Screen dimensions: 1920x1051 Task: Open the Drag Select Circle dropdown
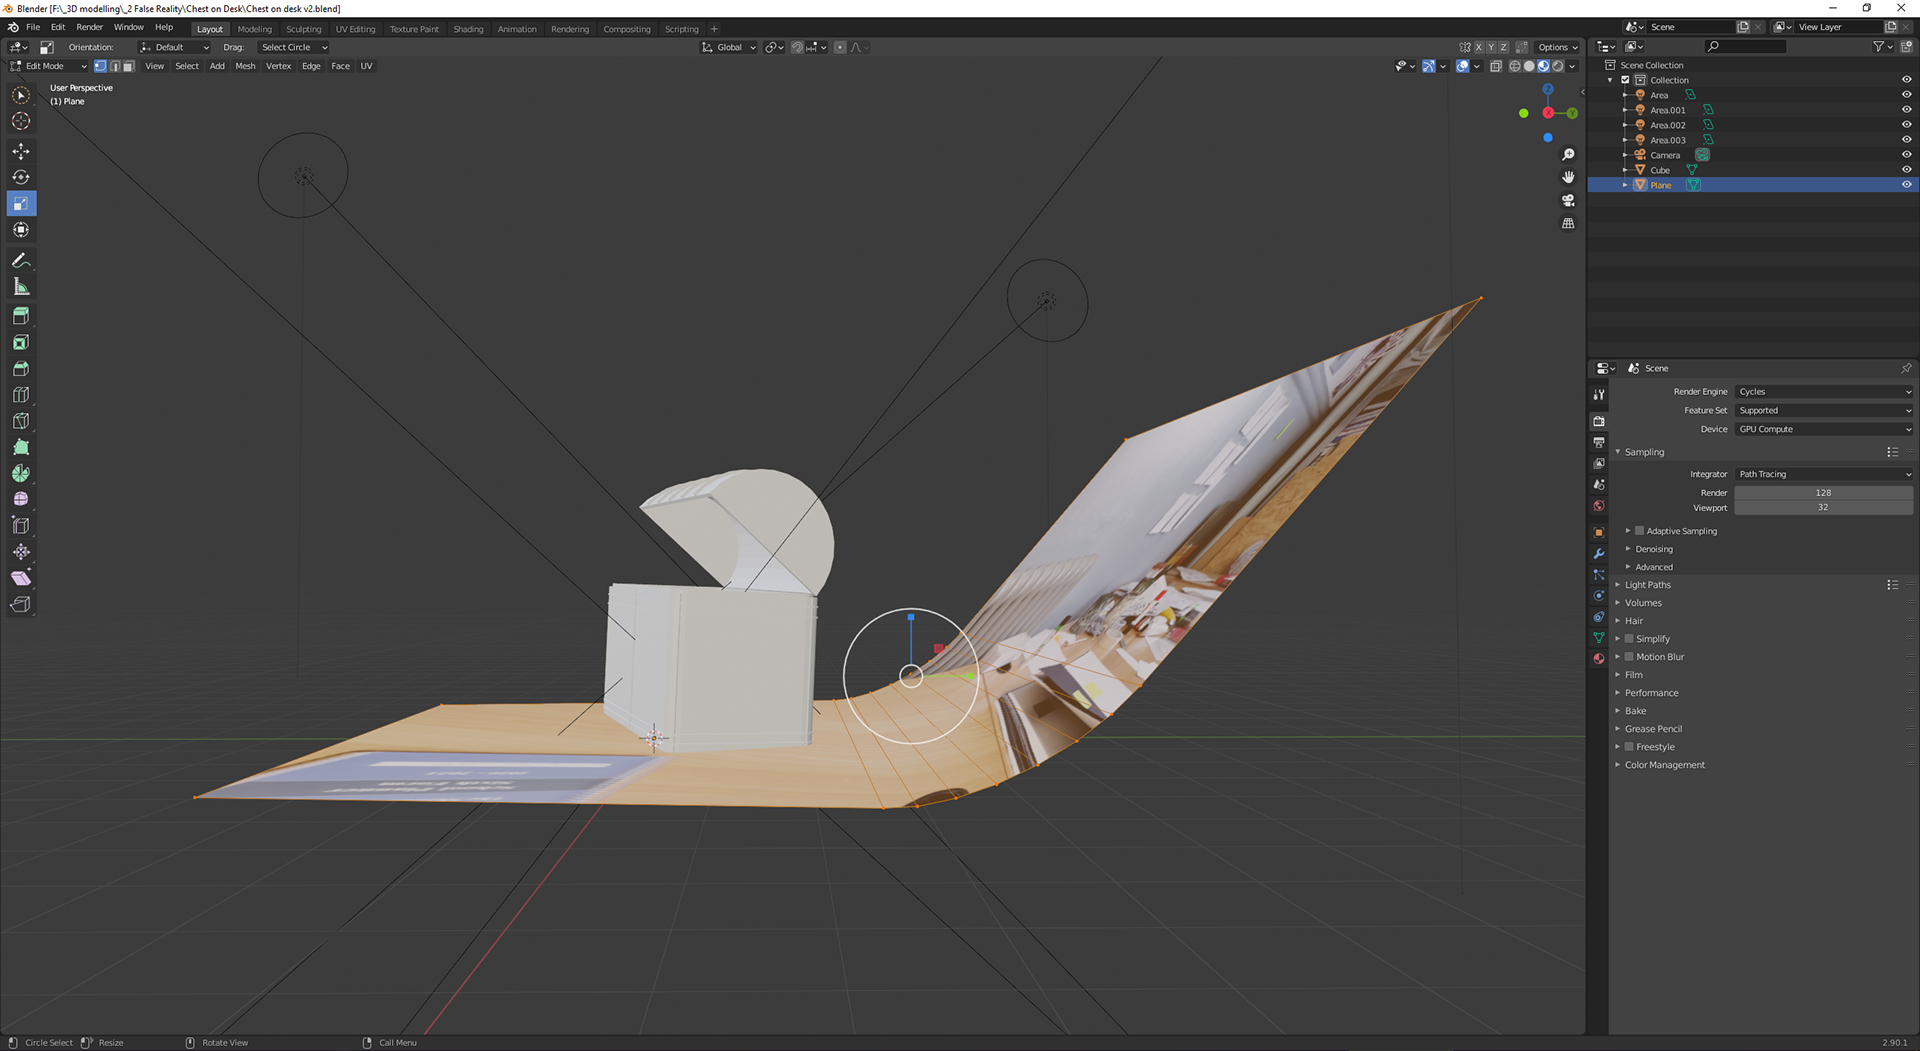294,47
